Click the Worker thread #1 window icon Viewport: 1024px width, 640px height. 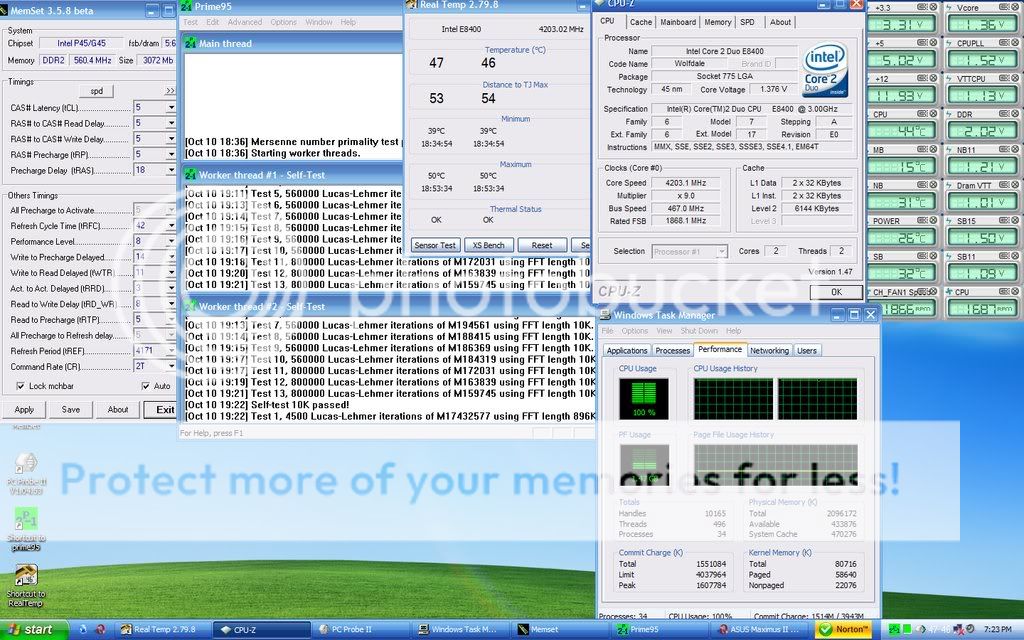[x=190, y=174]
